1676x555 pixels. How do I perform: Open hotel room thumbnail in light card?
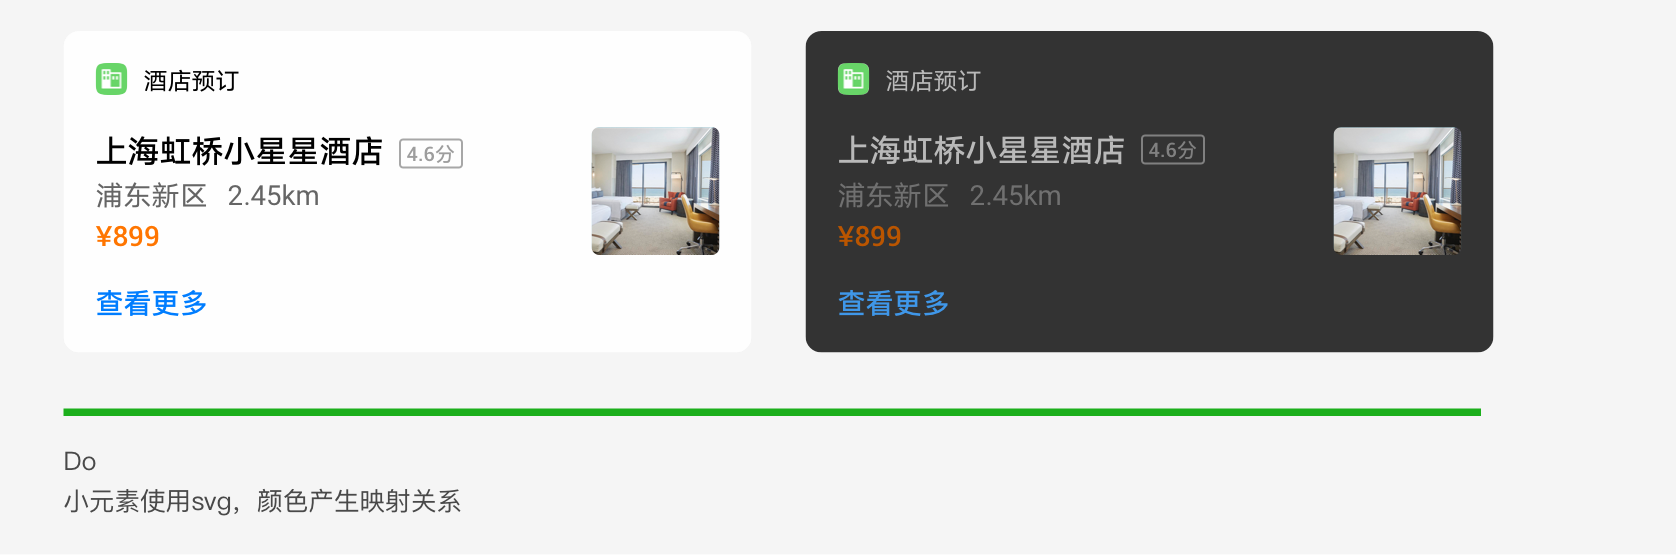click(655, 191)
